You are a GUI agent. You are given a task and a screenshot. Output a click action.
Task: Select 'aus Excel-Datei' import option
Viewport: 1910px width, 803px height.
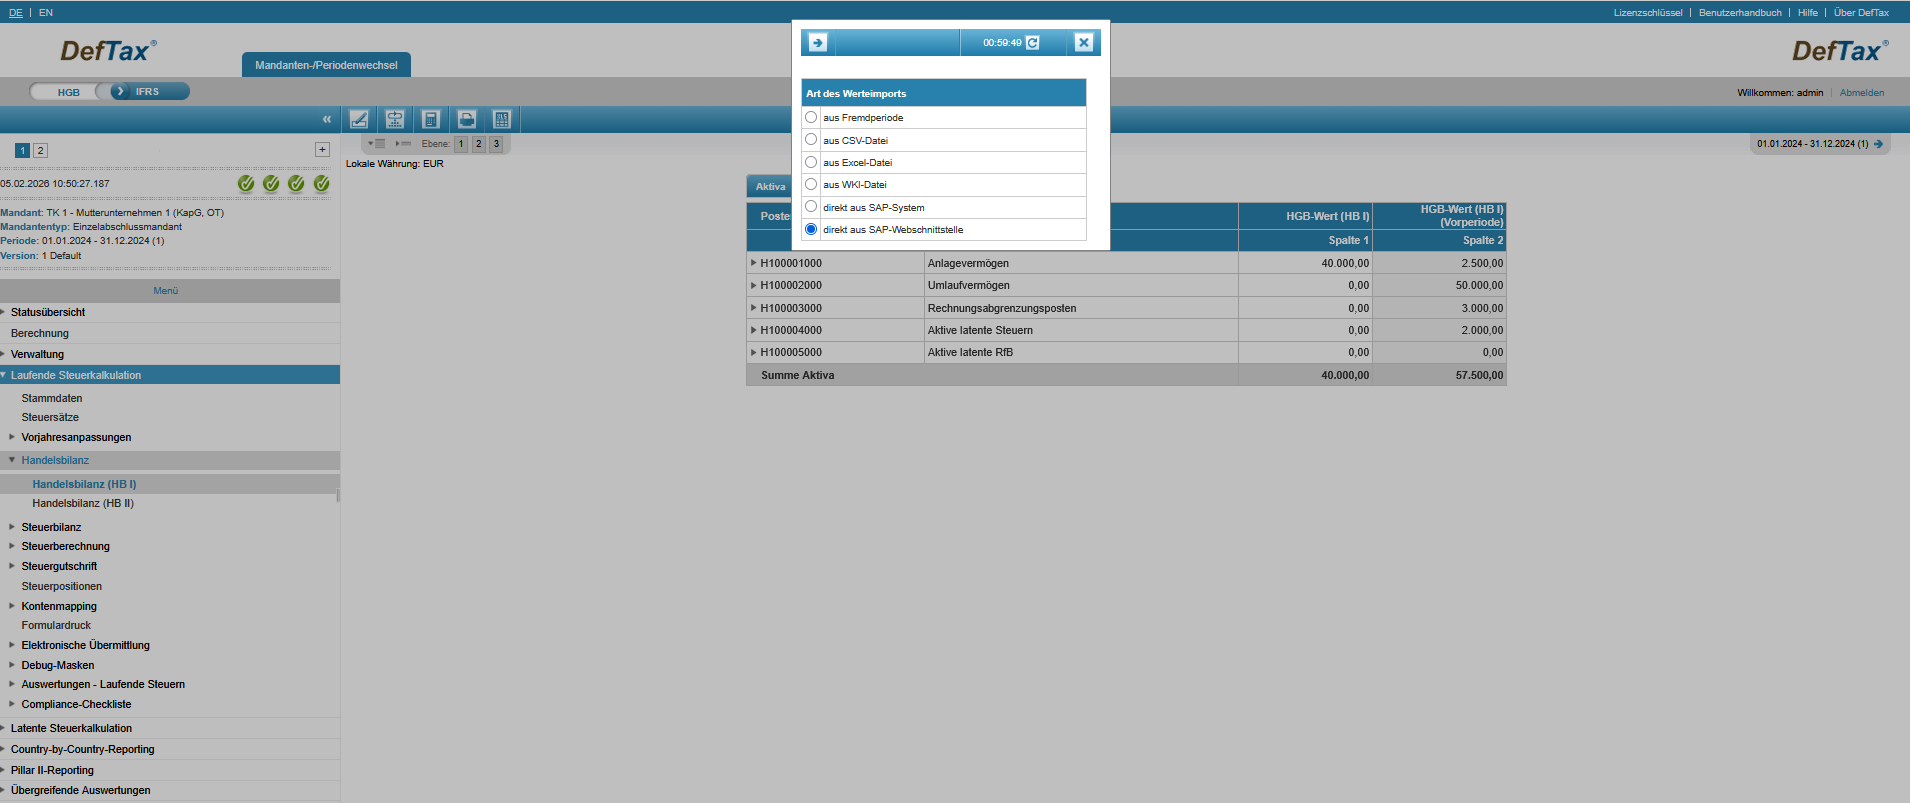[x=811, y=162]
